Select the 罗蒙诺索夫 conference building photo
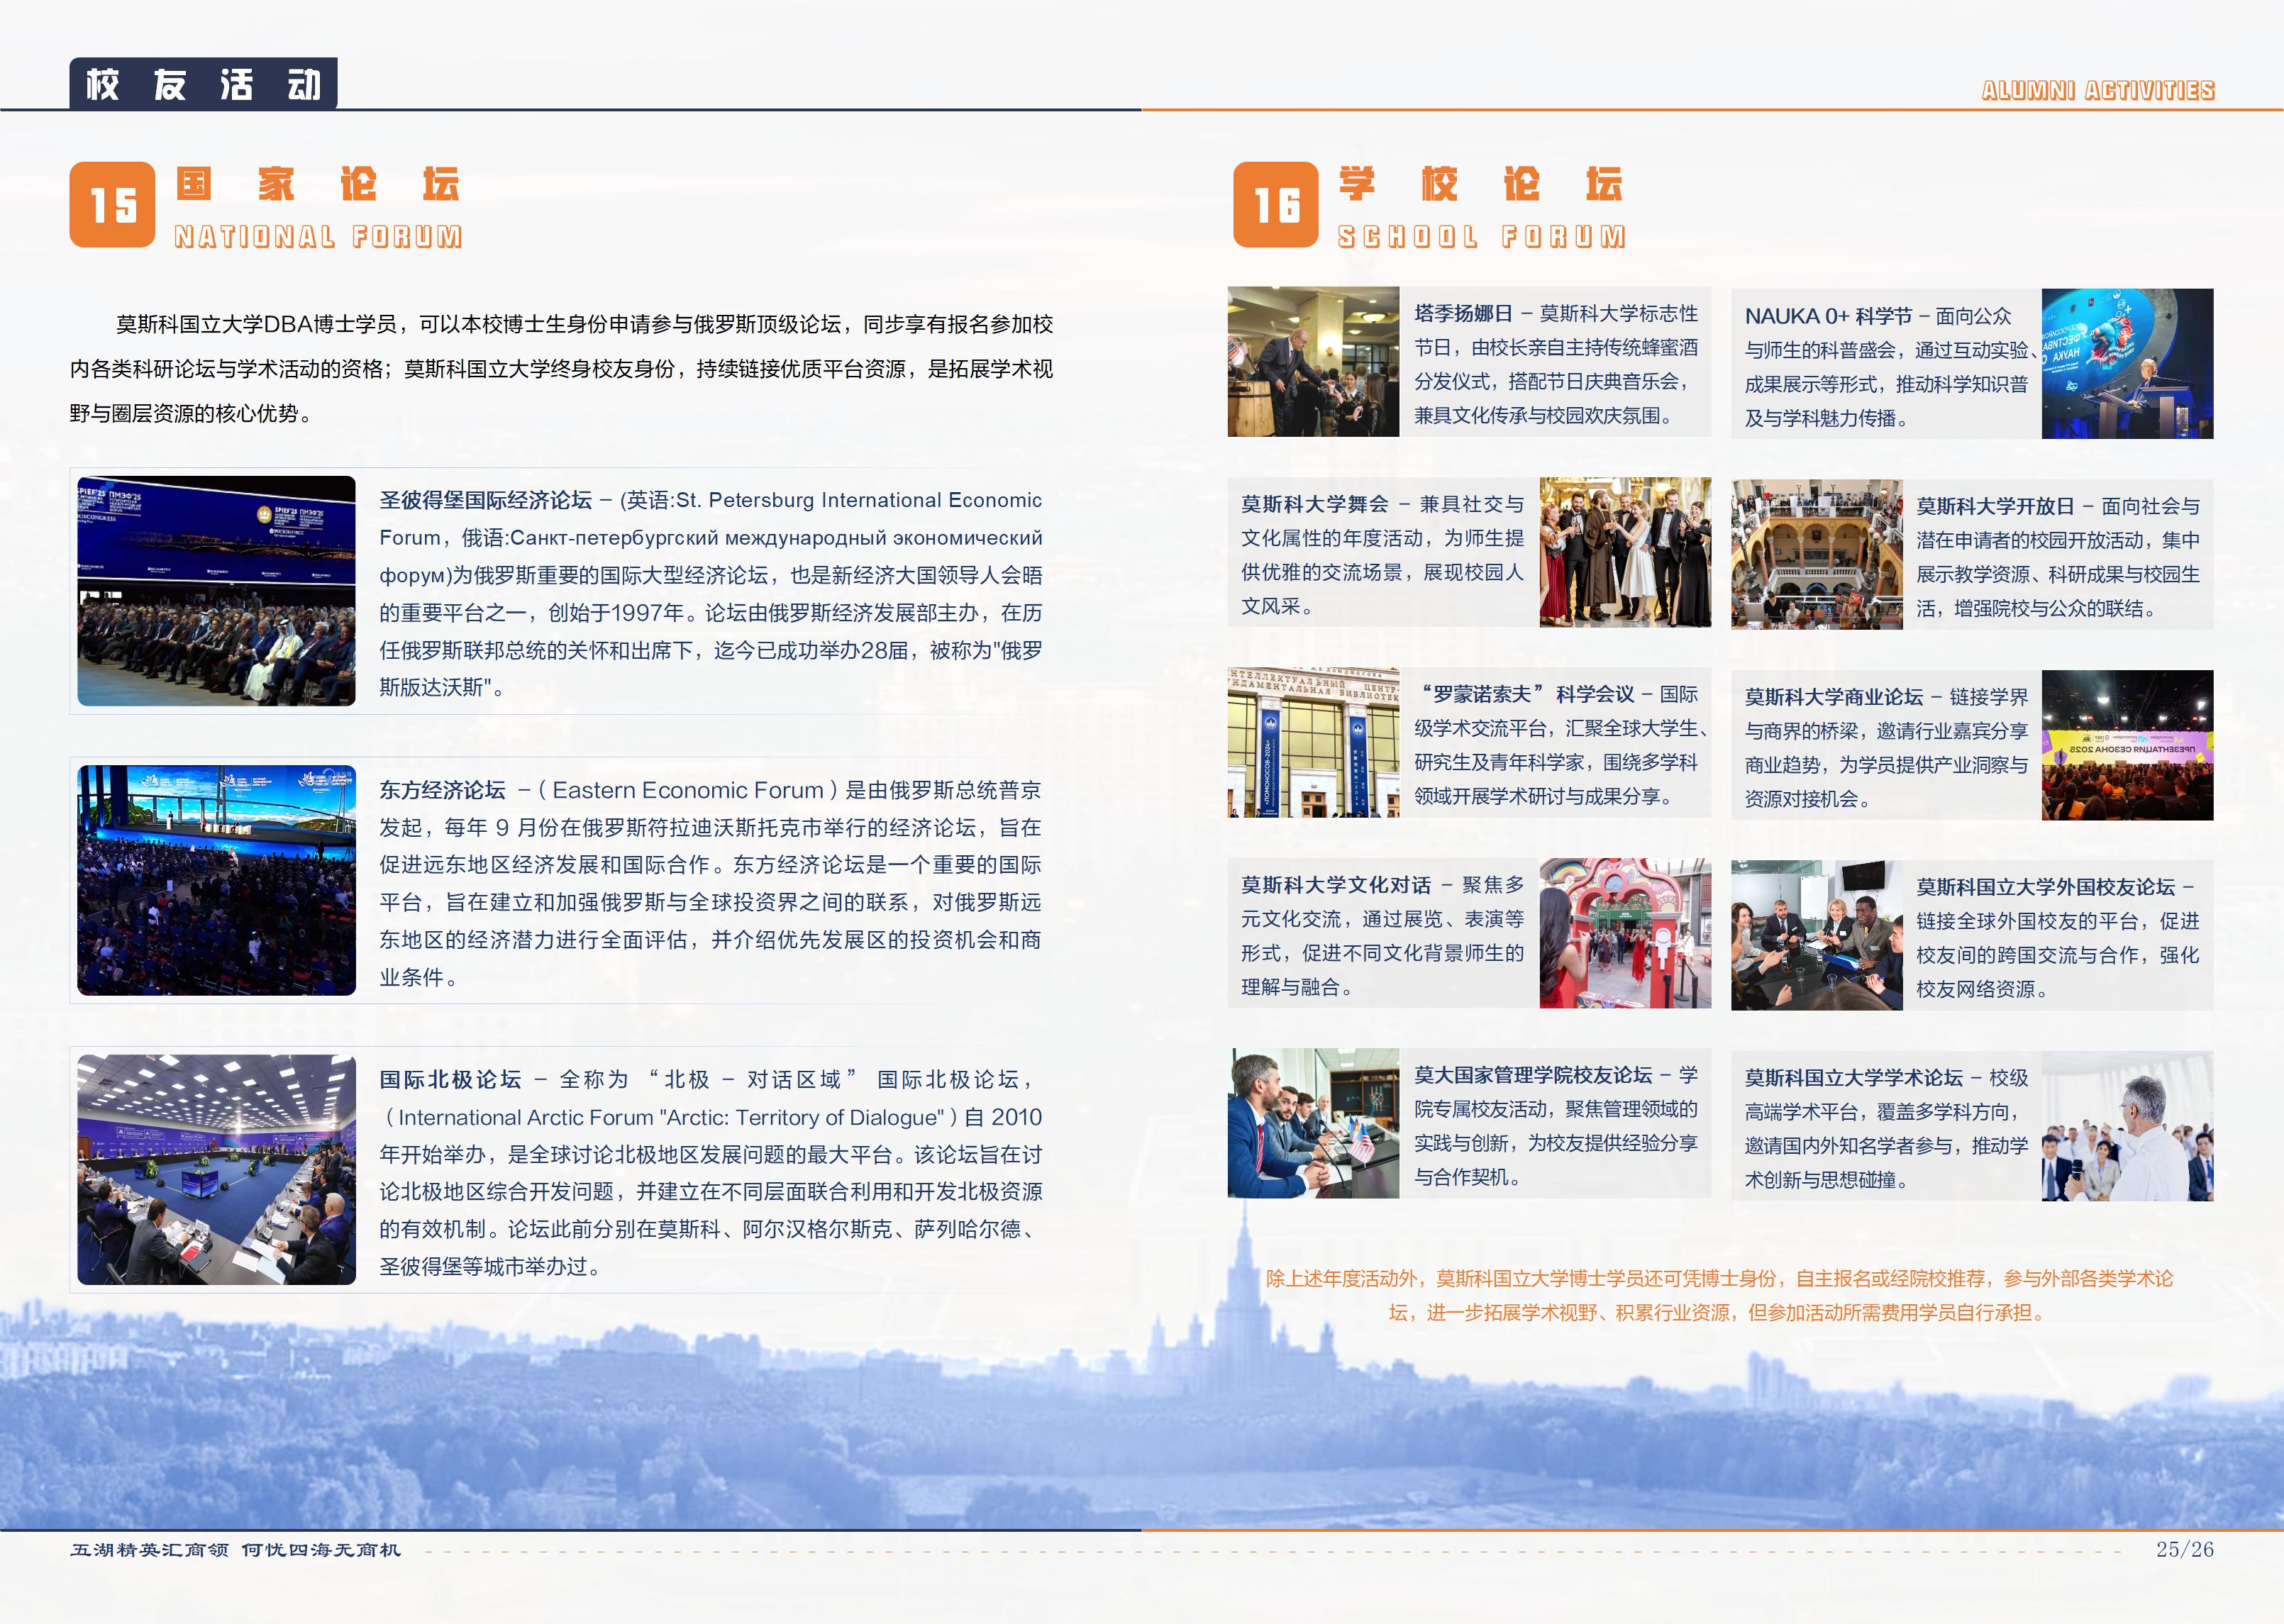This screenshot has width=2284, height=1624. 1313,743
